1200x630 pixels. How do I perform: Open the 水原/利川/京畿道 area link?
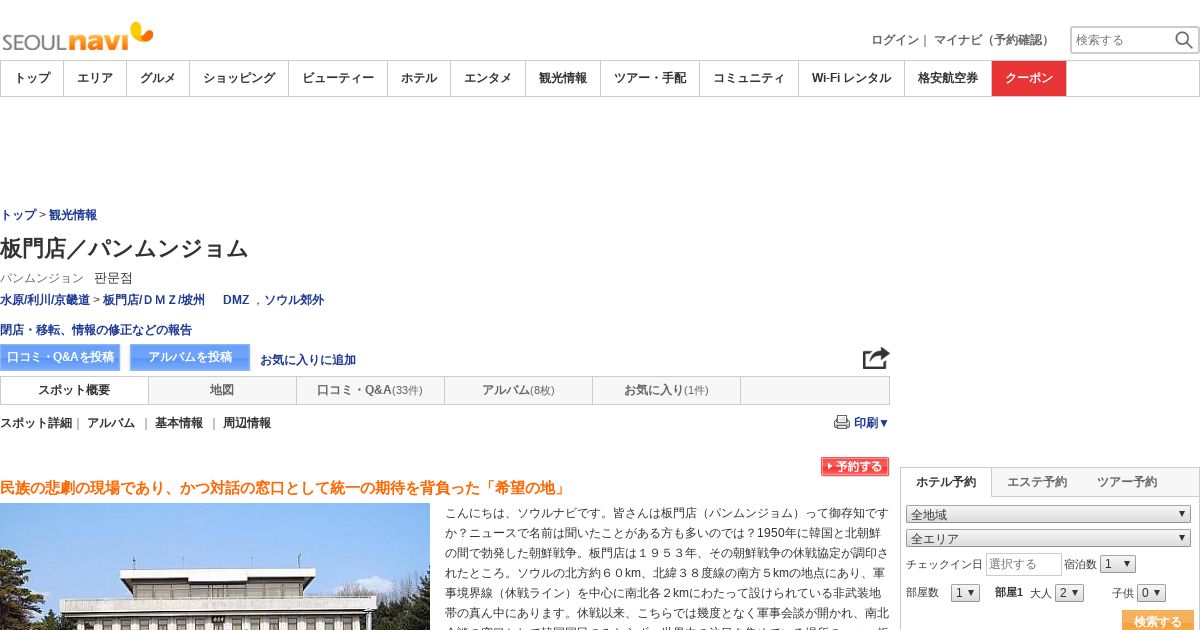pyautogui.click(x=45, y=300)
